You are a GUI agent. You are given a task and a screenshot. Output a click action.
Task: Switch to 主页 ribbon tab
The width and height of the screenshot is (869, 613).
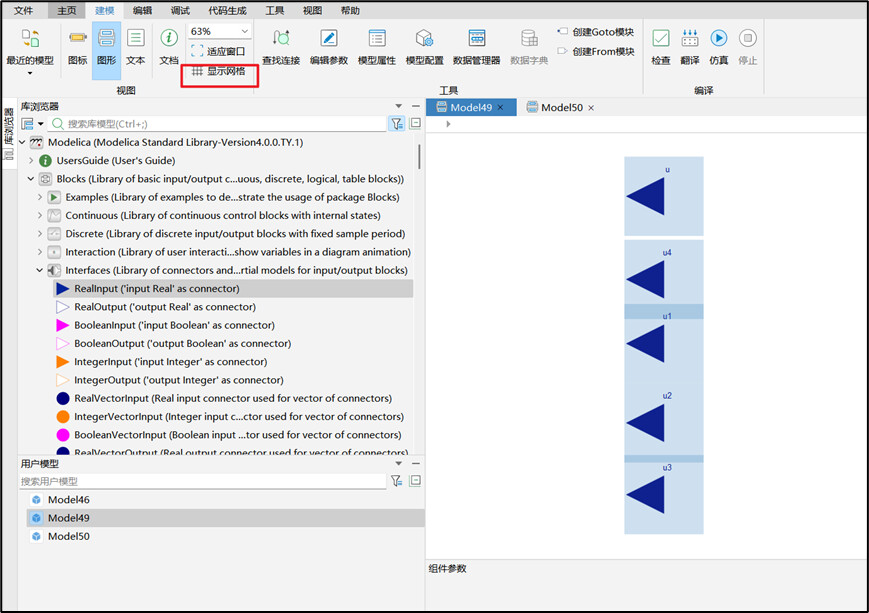[x=67, y=11]
